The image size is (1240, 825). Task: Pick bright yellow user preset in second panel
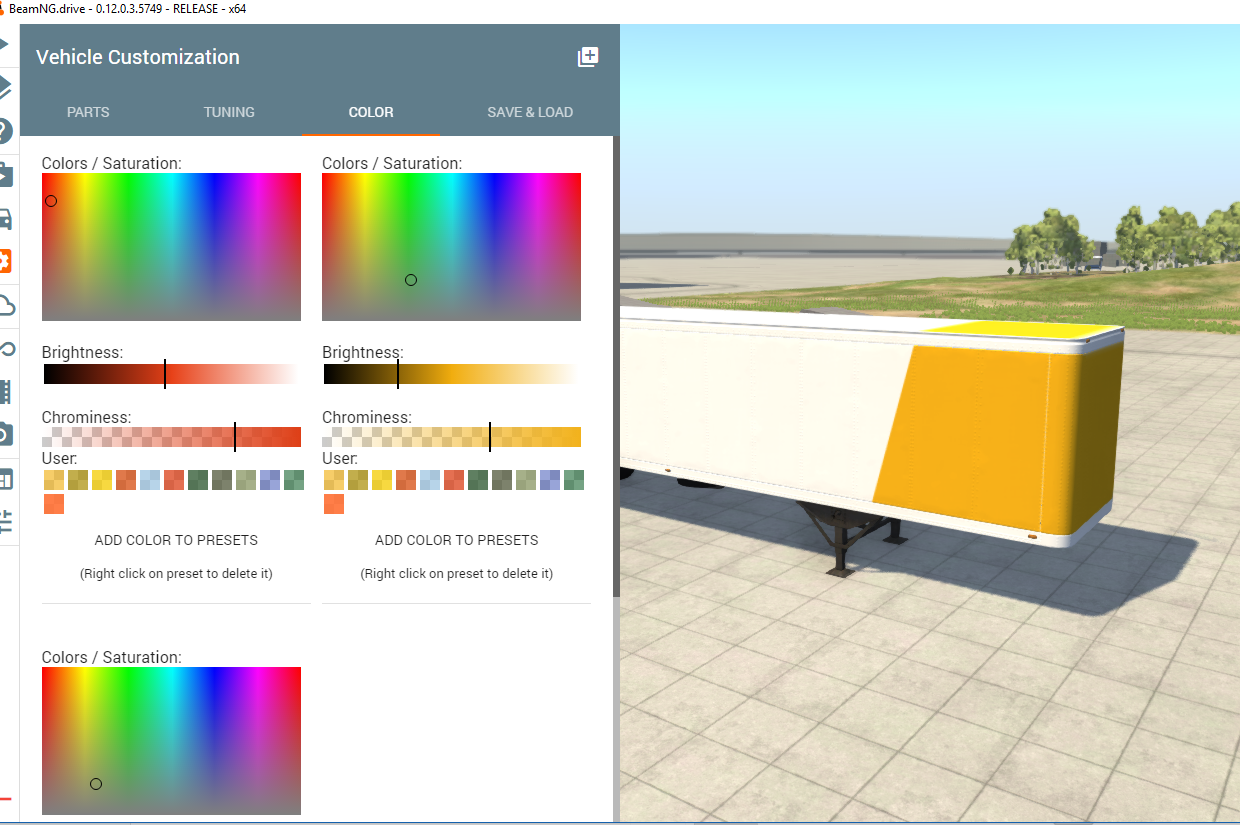pos(382,480)
